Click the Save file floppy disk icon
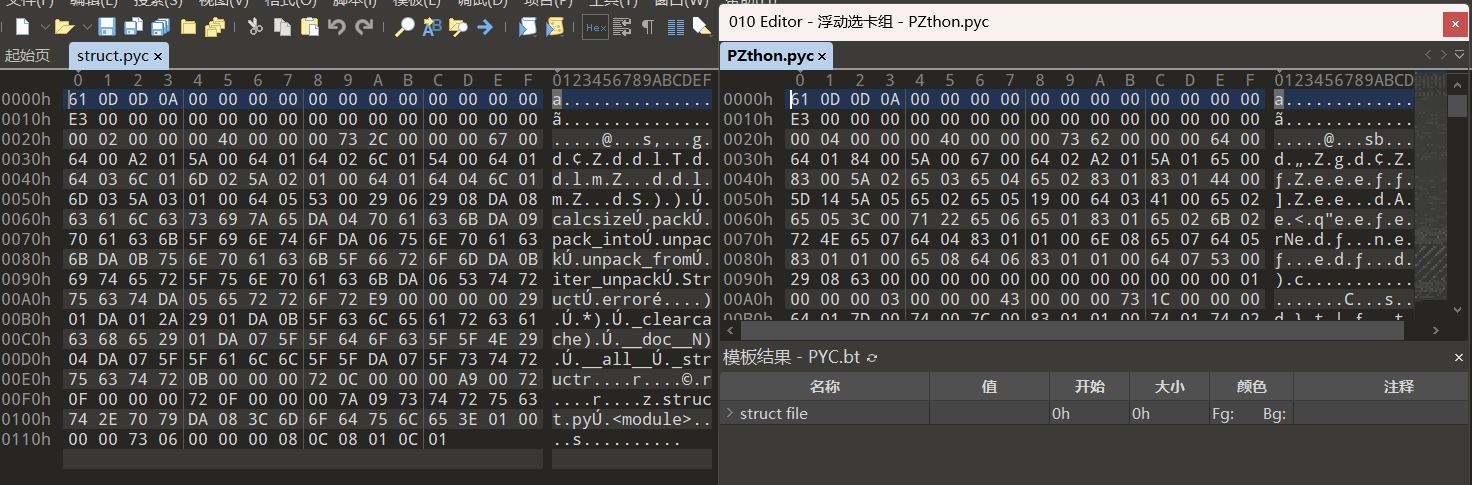The image size is (1472, 485). point(106,27)
